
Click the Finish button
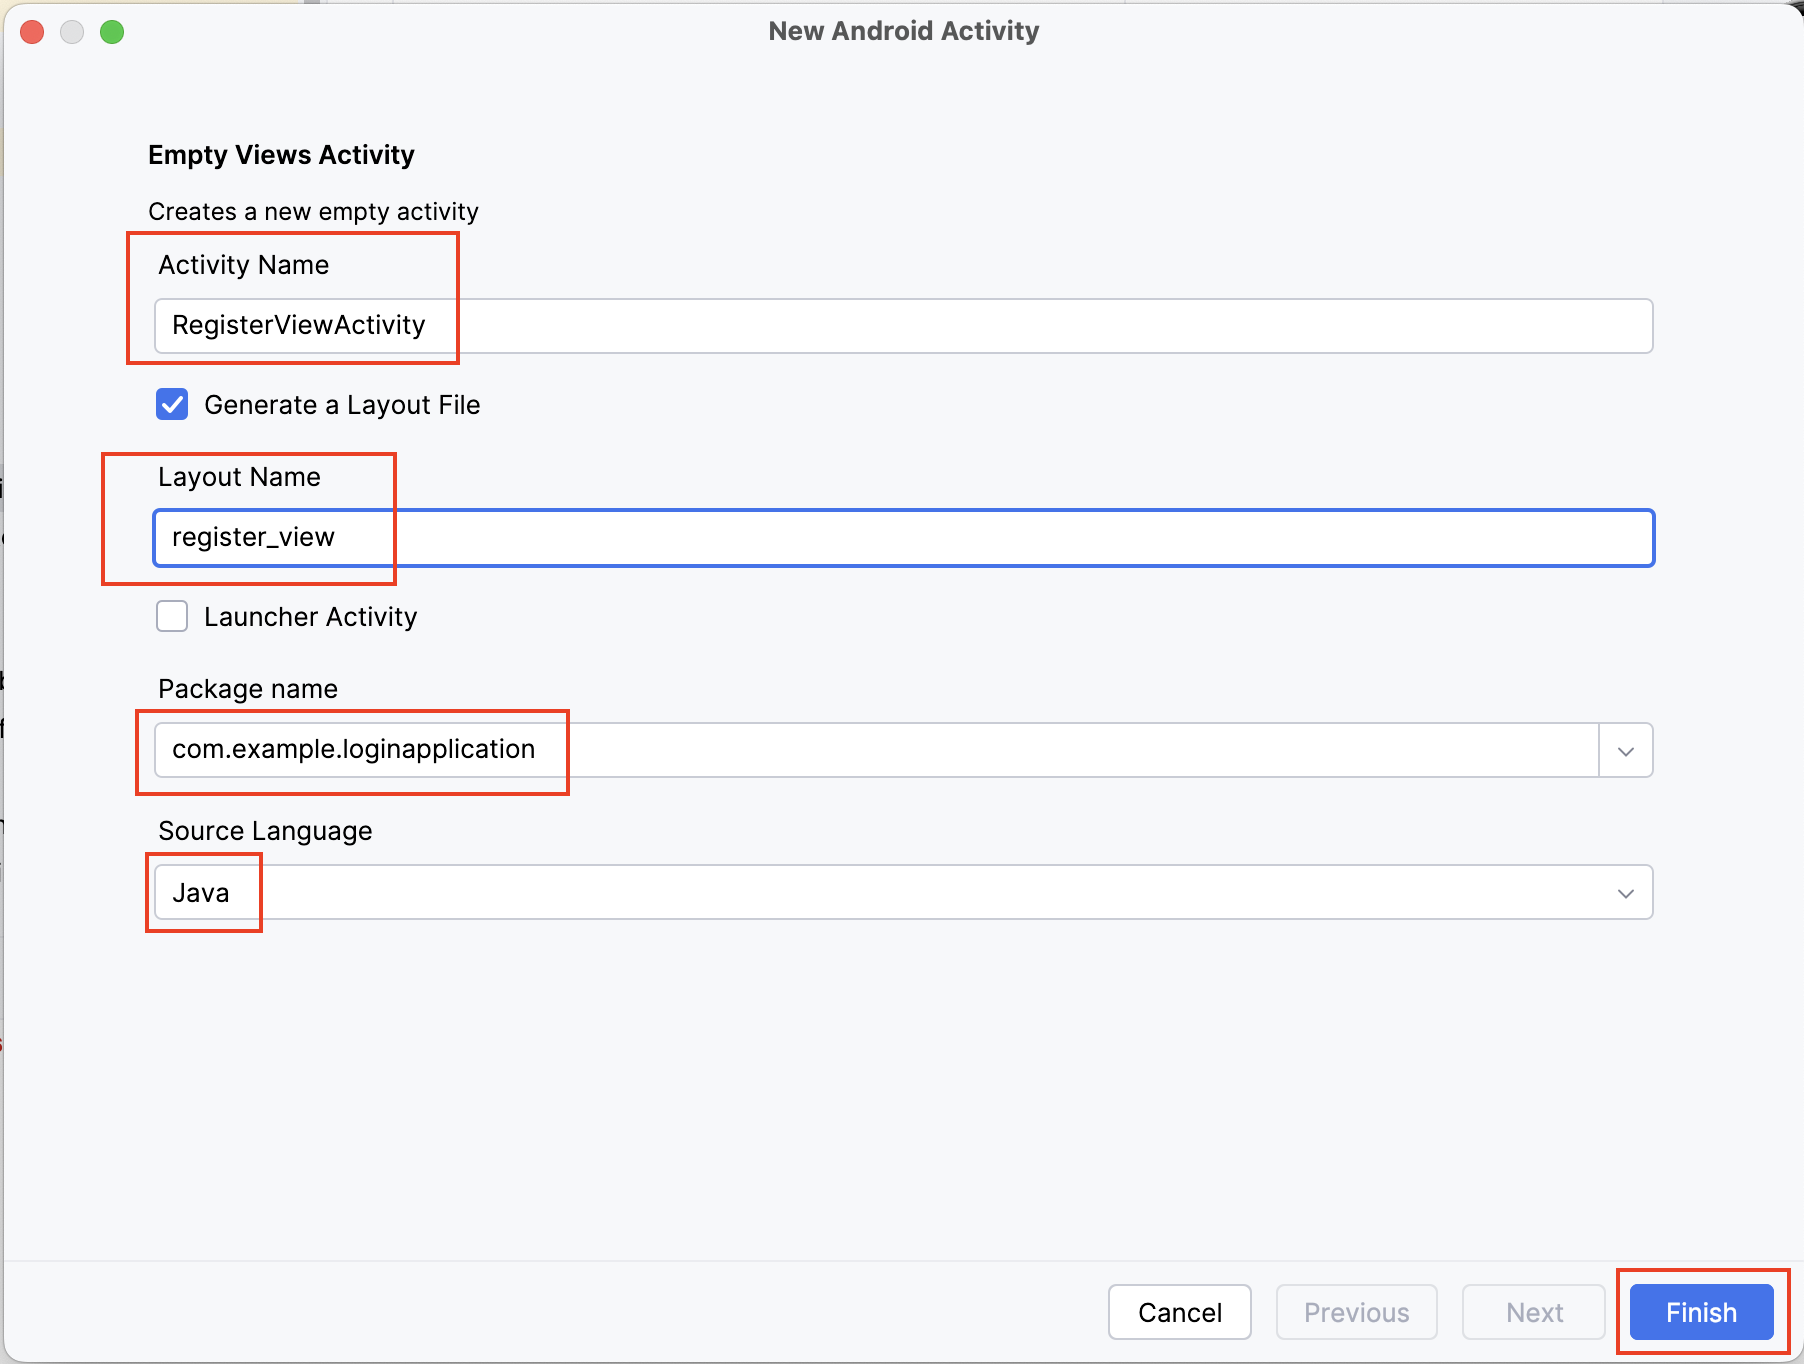pos(1701,1312)
